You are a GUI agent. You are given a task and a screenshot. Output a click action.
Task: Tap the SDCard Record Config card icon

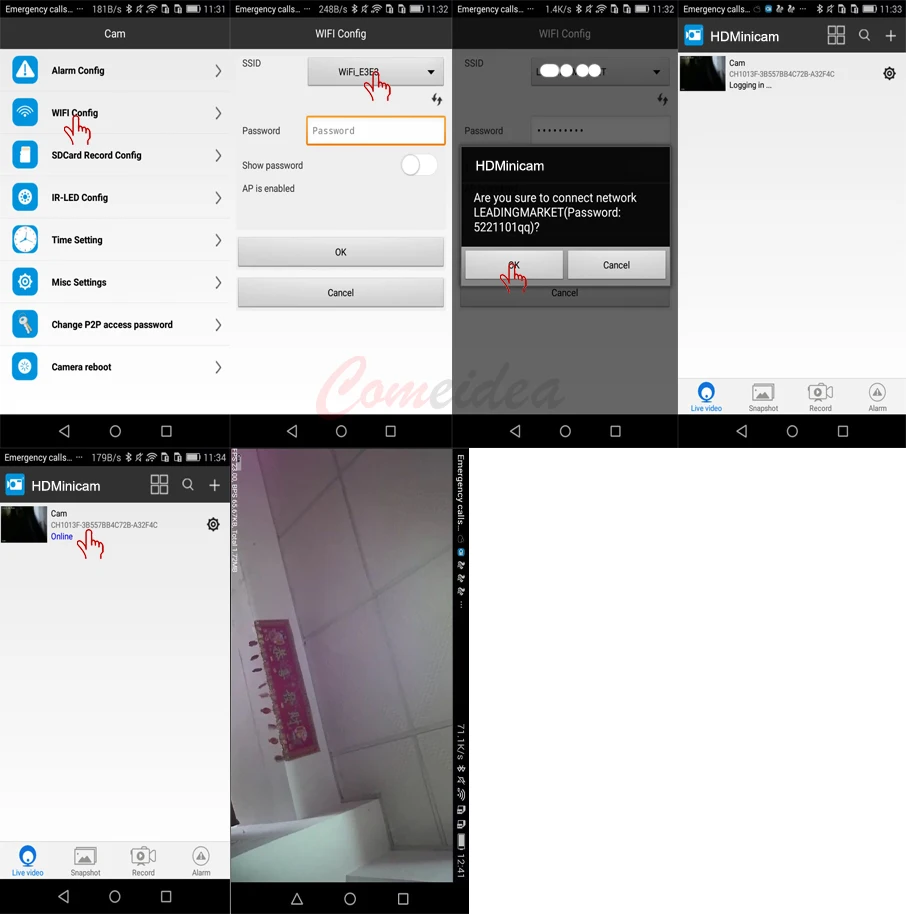tap(25, 155)
